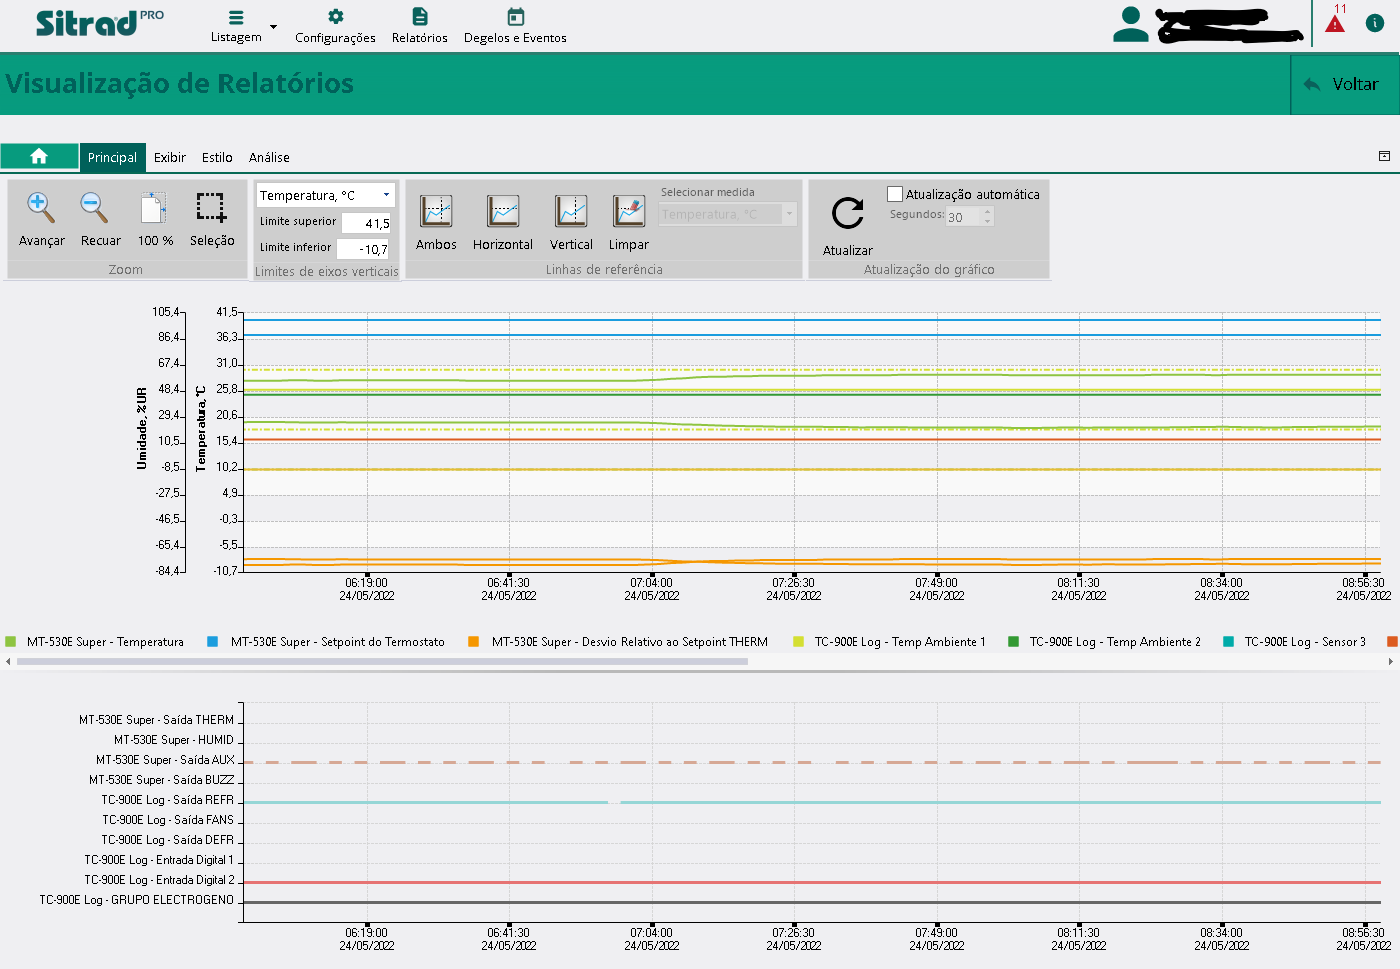Enable the Atualização automática checkbox
Viewport: 1400px width, 969px height.
[x=895, y=194]
